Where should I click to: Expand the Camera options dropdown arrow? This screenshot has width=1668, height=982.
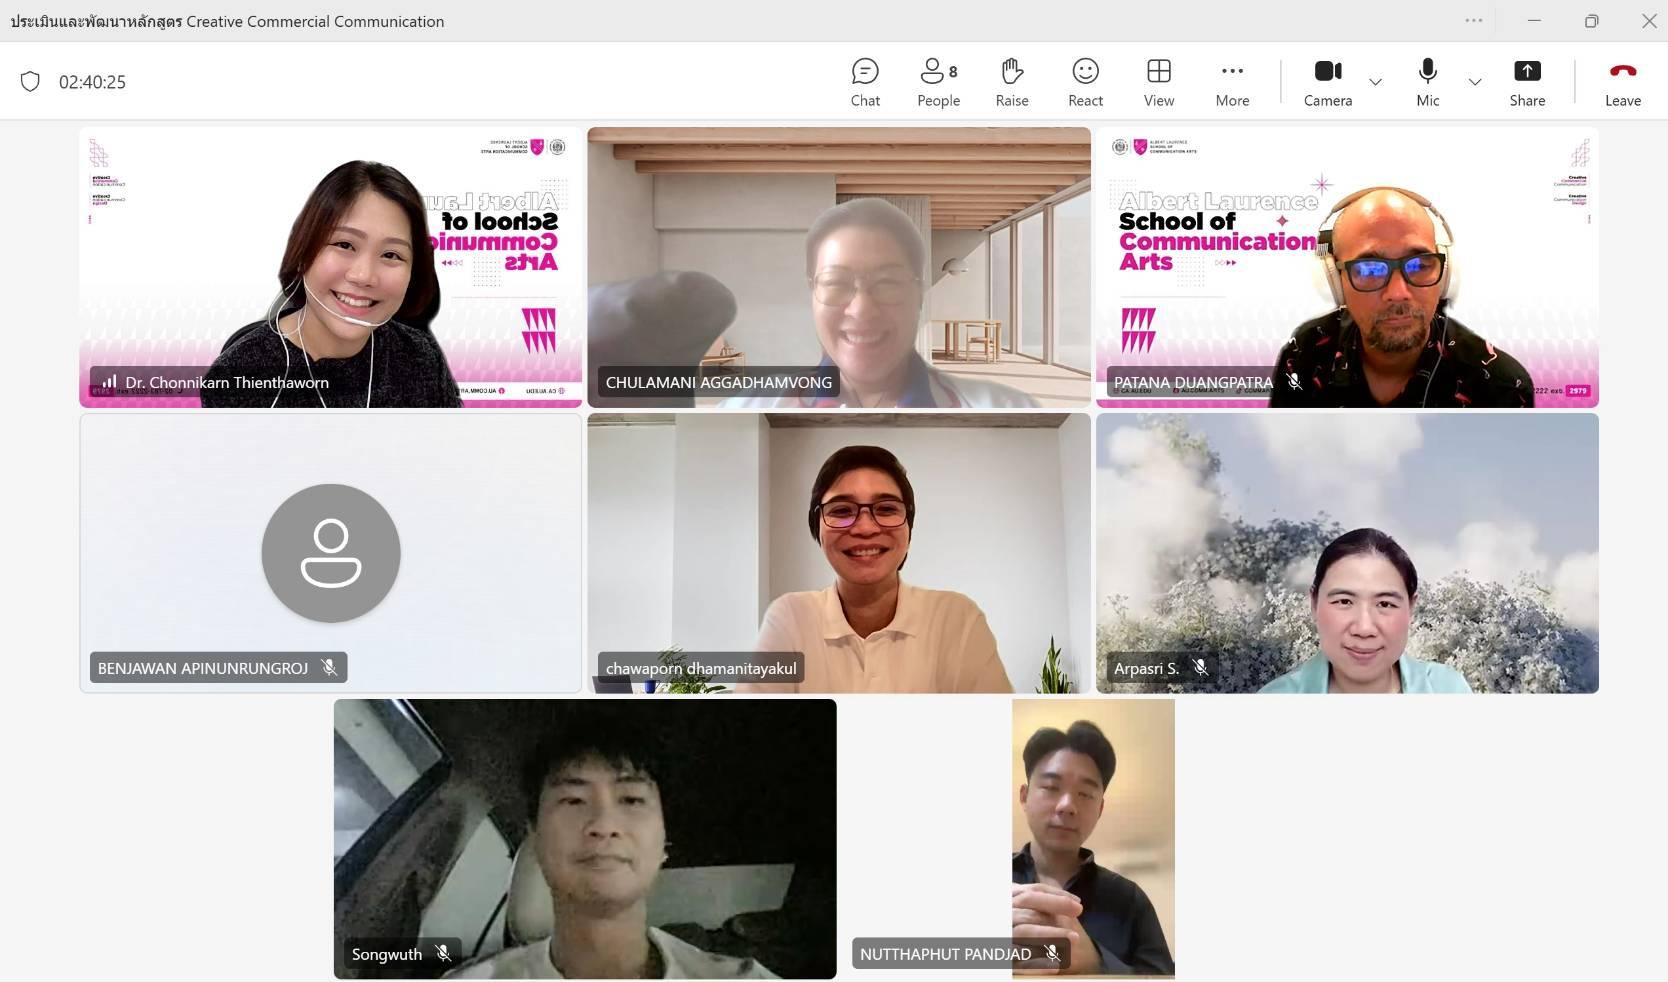coord(1375,82)
